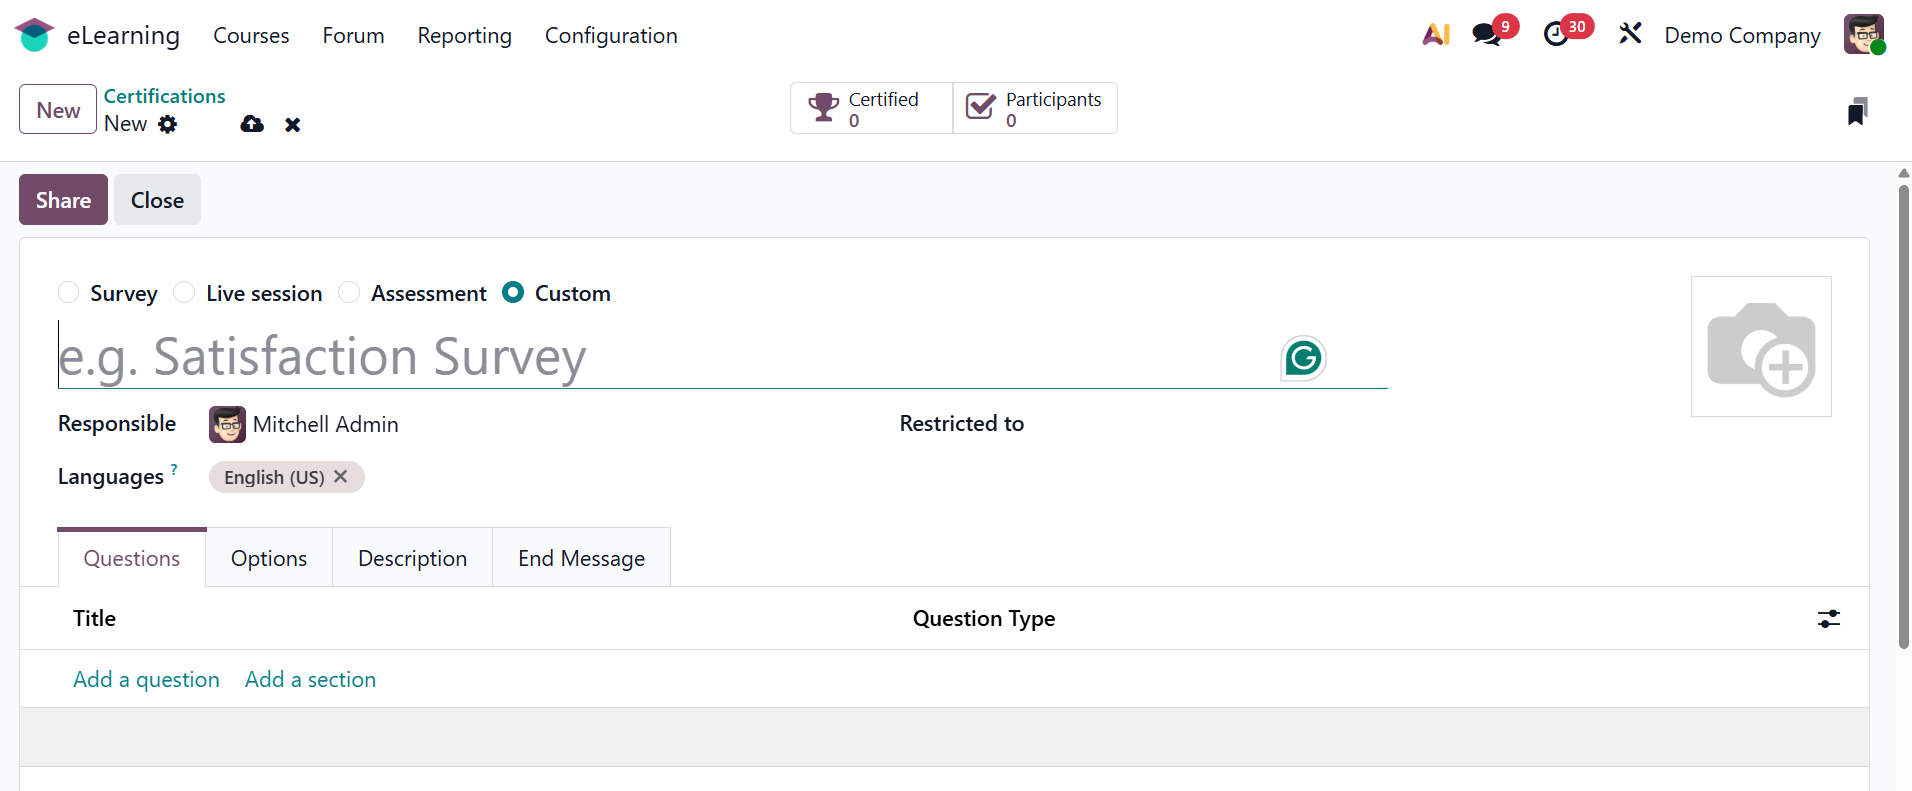Viewport: 1912px width, 791px height.
Task: Select the Live session radio button
Action: (x=185, y=293)
